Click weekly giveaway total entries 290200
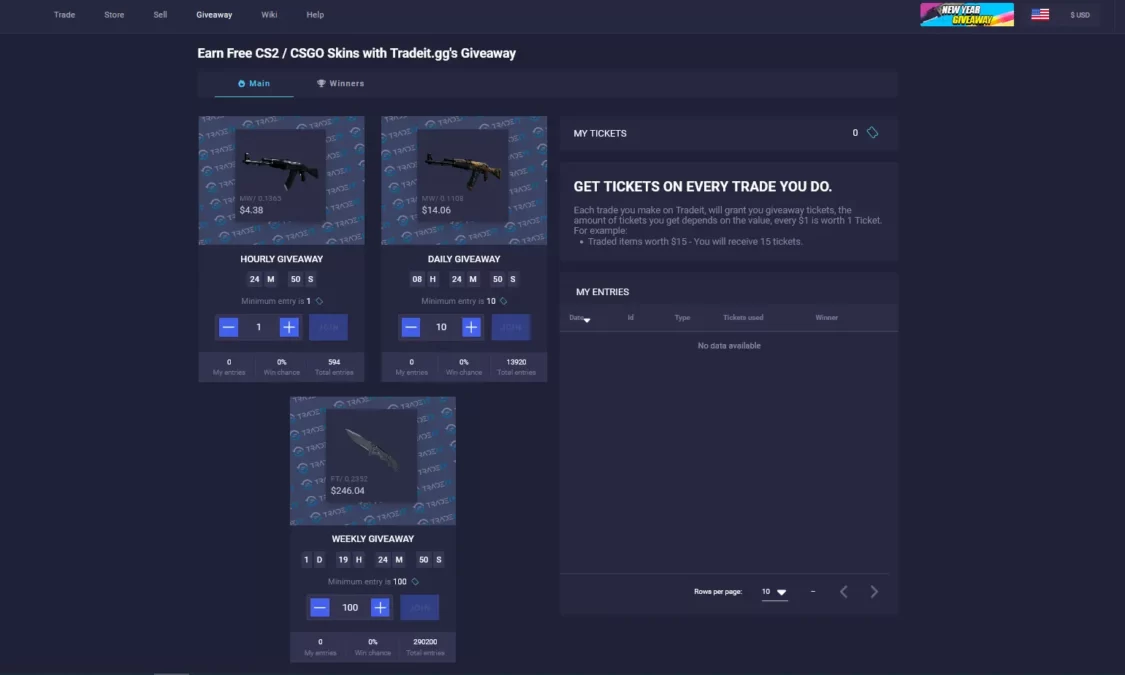This screenshot has height=675, width=1125. click(425, 642)
